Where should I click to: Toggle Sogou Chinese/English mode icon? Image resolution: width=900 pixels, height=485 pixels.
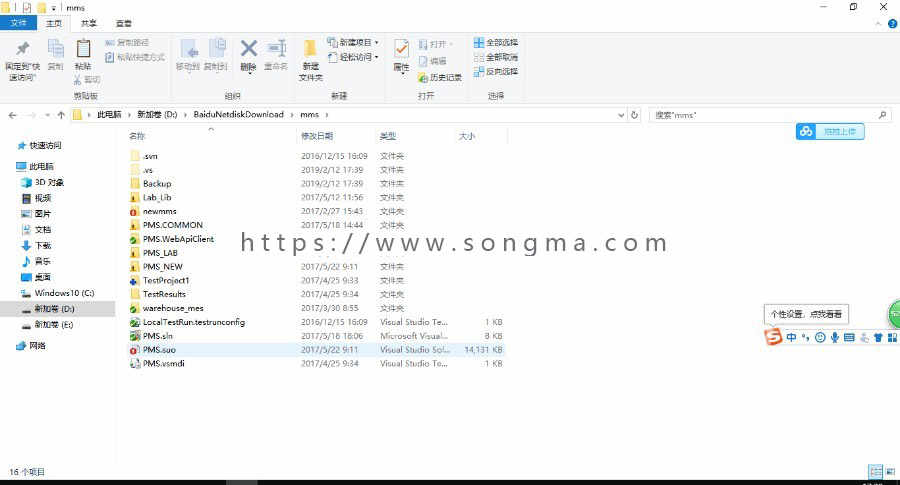coord(792,337)
